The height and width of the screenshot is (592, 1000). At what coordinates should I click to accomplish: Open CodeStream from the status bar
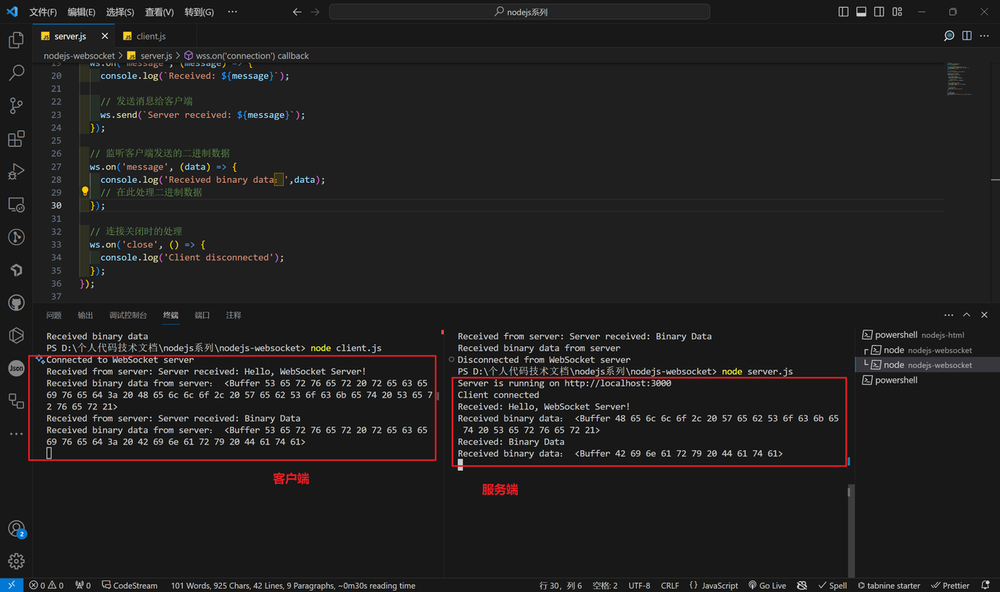pos(129,585)
